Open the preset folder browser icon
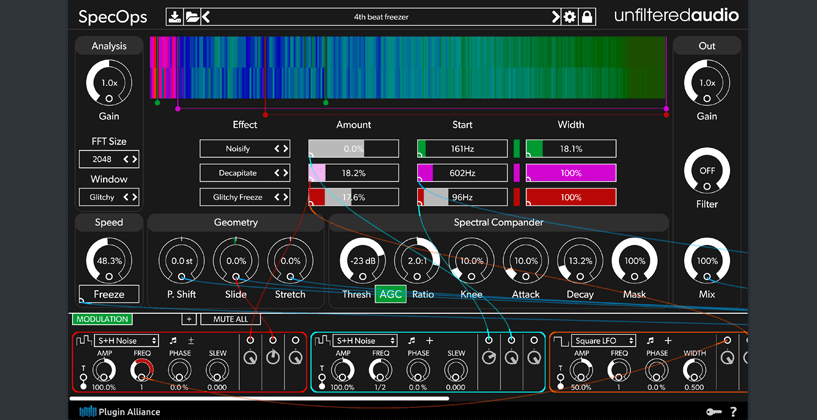This screenshot has height=420, width=817. click(191, 17)
